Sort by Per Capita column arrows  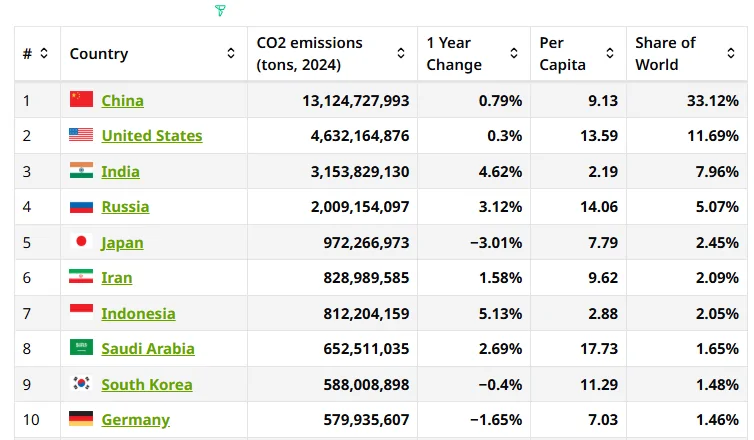(x=610, y=53)
